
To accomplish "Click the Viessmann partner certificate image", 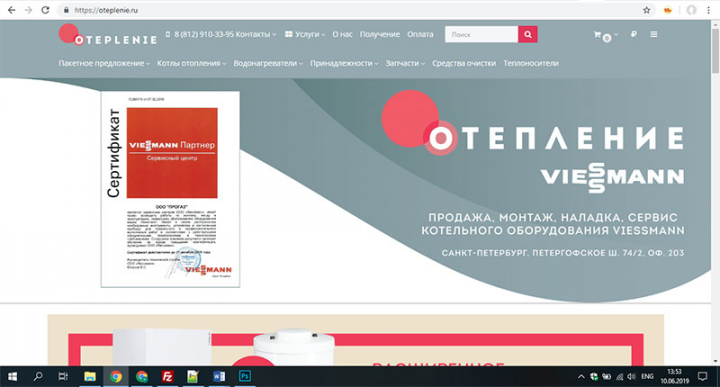I will 170,189.
